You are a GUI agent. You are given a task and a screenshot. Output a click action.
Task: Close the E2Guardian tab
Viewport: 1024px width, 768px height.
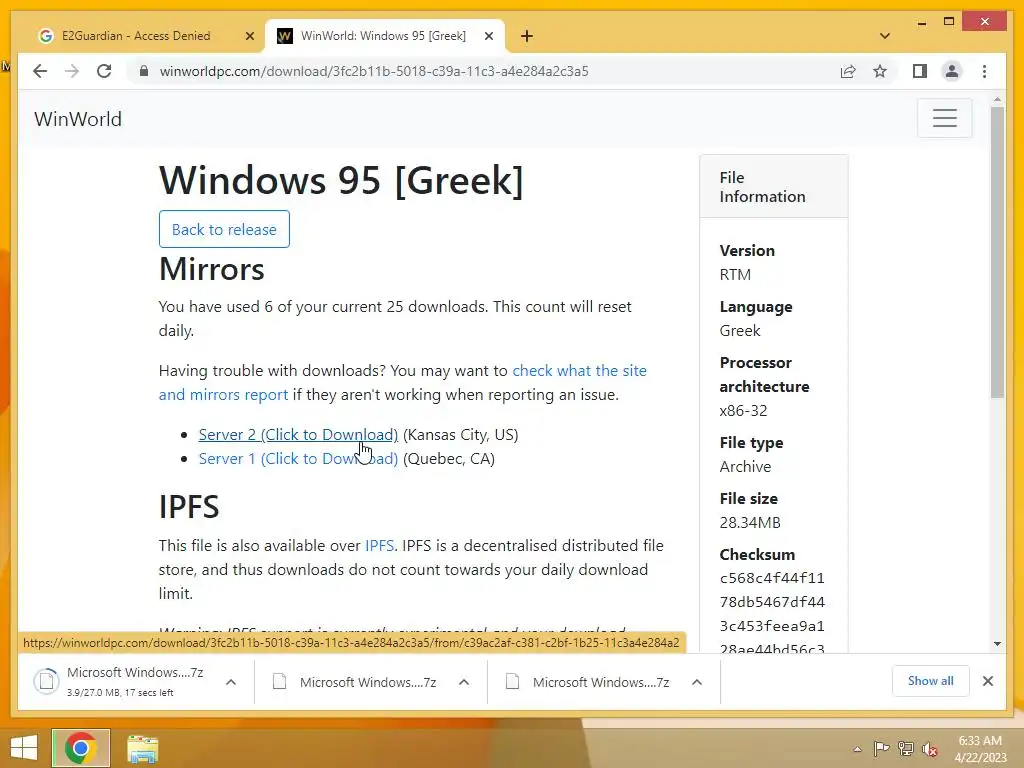pos(249,37)
